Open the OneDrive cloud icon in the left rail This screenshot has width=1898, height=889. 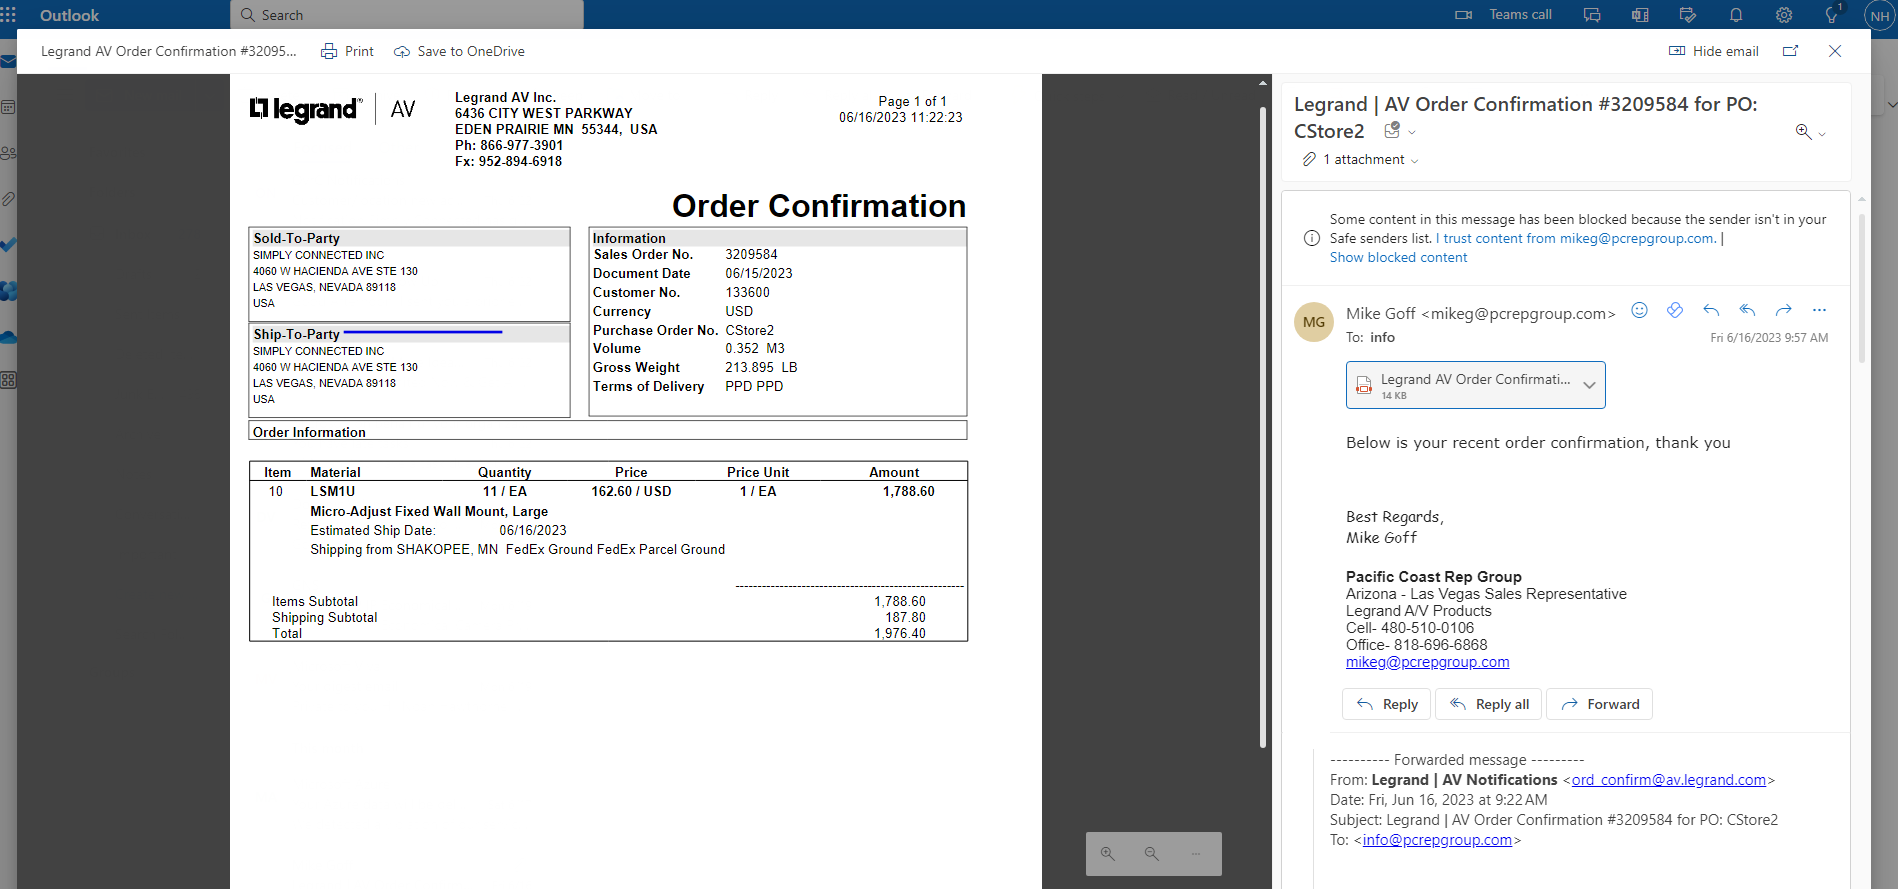click(x=8, y=337)
